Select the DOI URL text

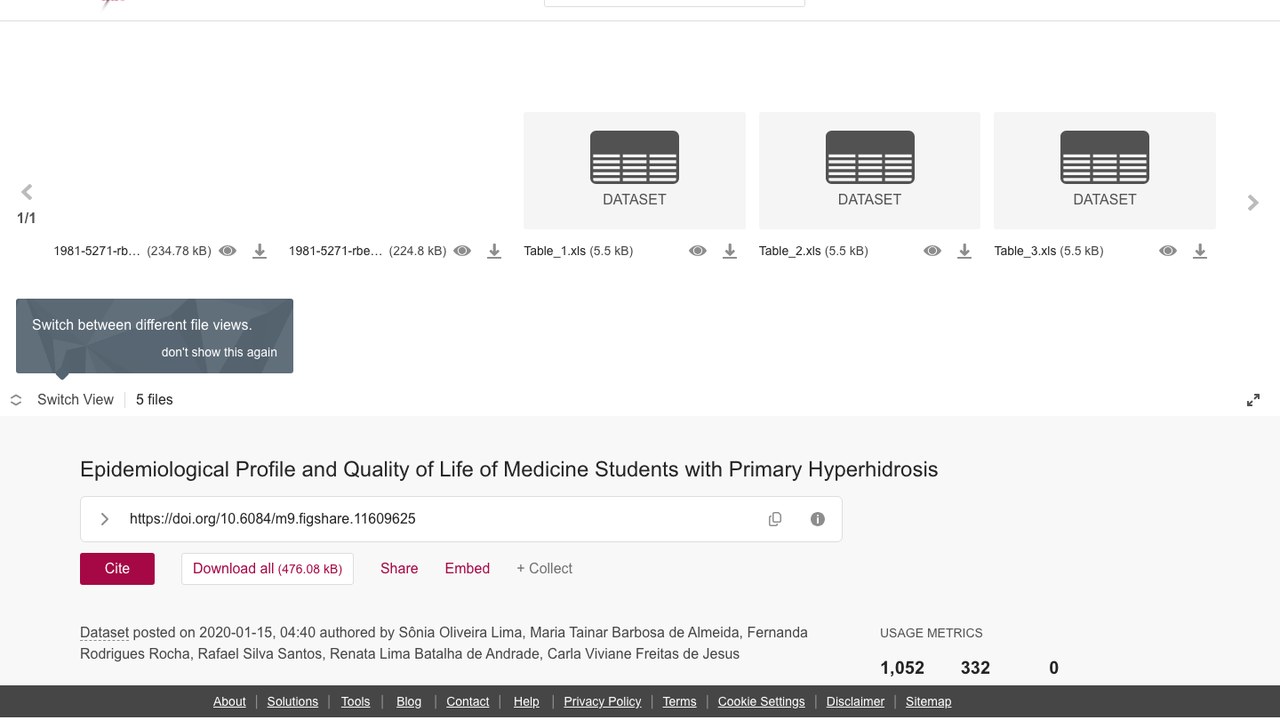coord(272,519)
